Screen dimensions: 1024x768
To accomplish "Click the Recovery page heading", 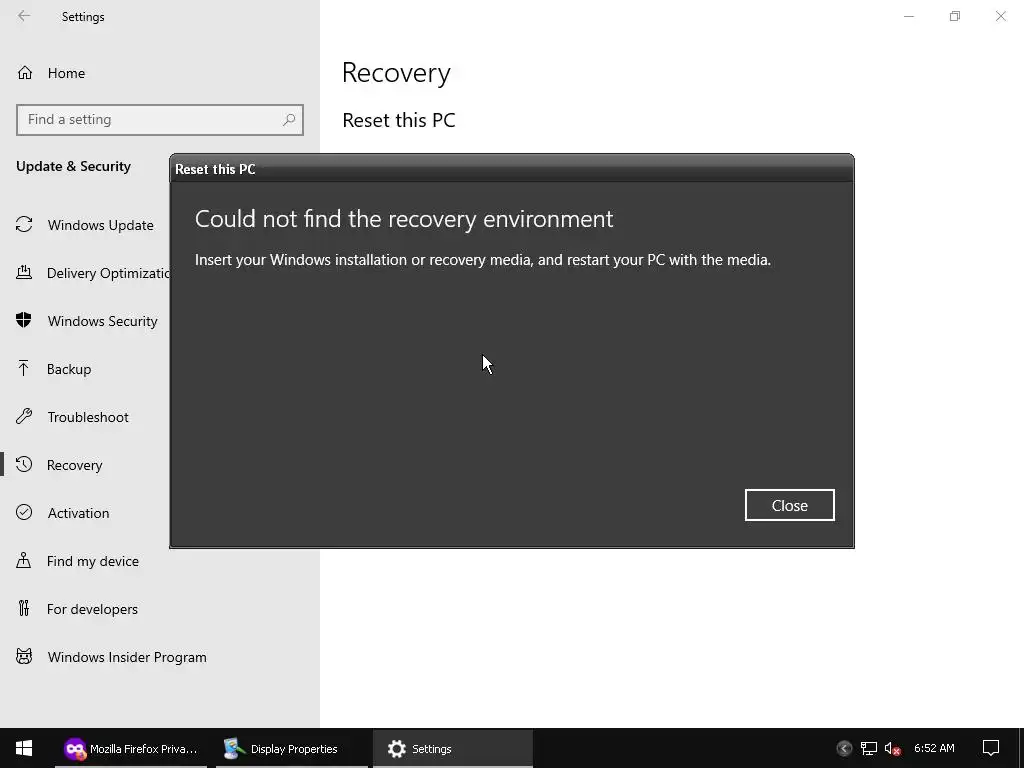I will (x=396, y=72).
